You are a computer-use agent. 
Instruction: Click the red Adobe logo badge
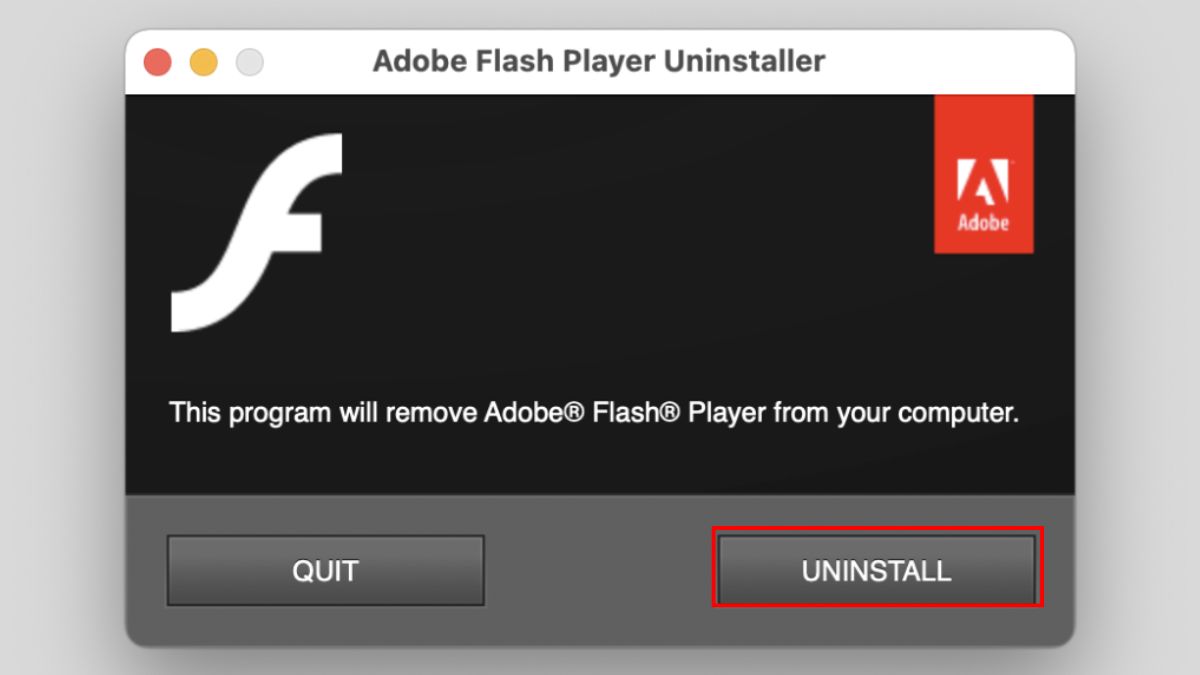983,172
